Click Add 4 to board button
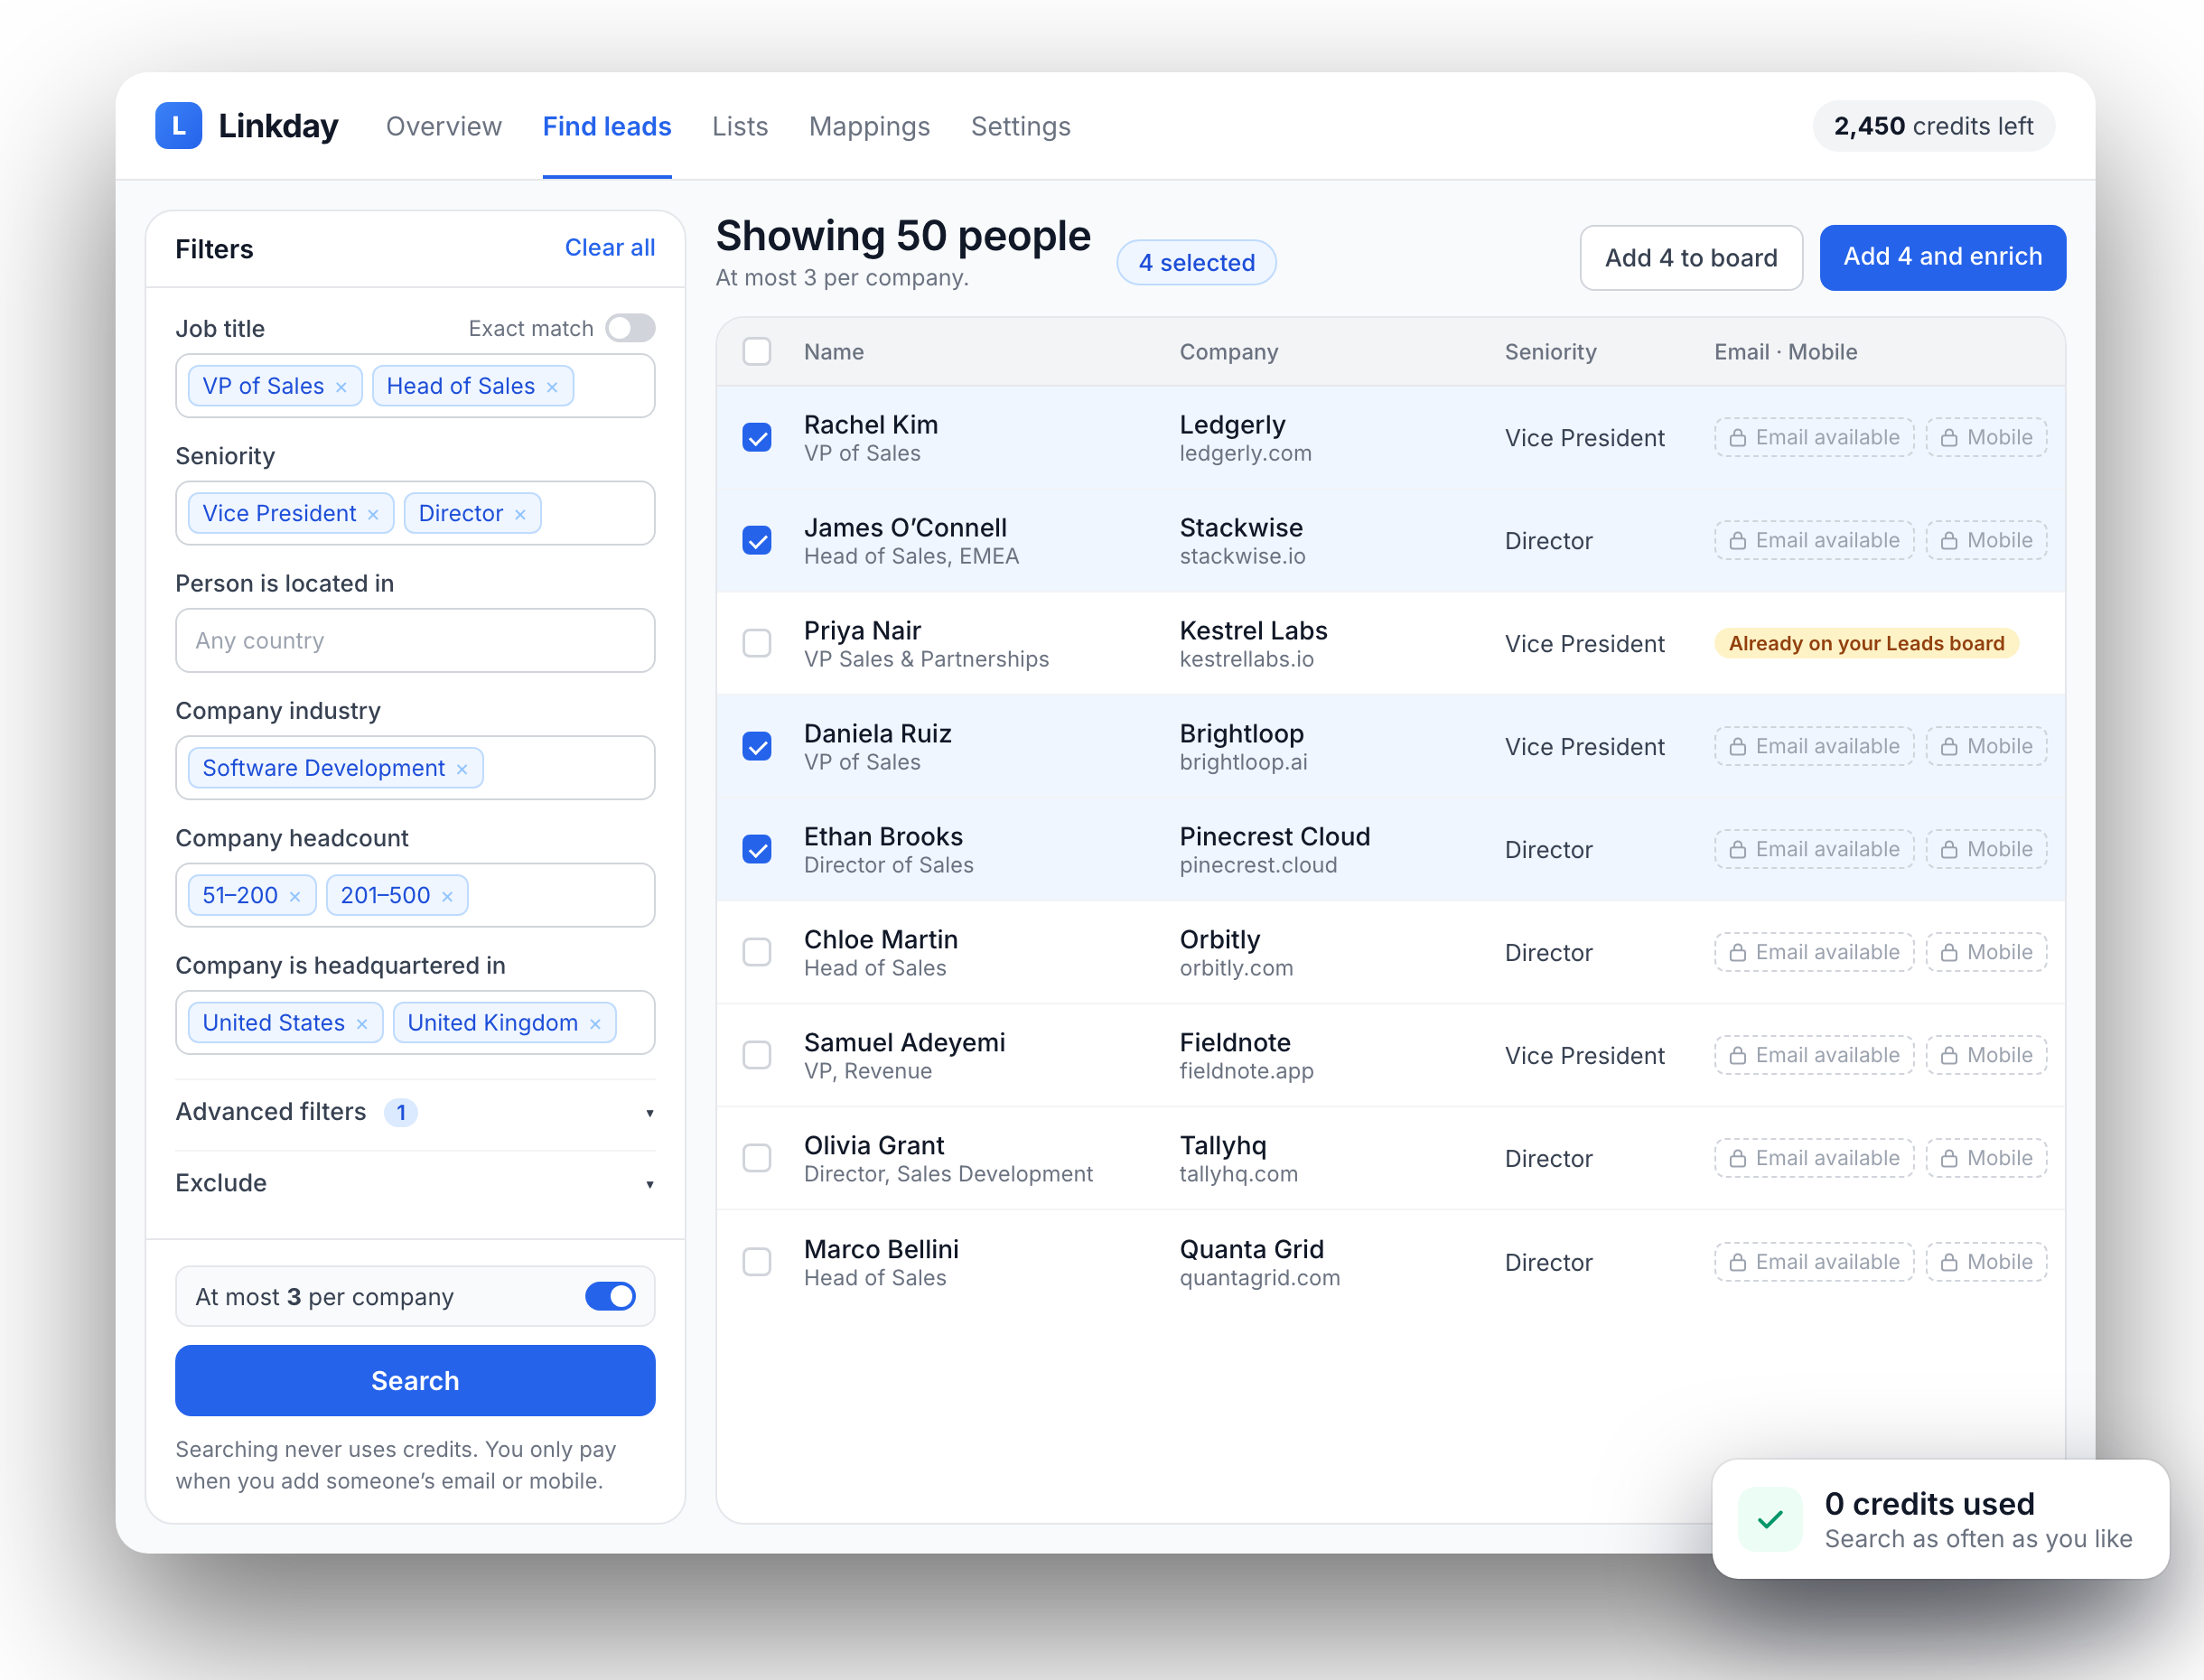Image resolution: width=2204 pixels, height=1680 pixels. click(x=1691, y=258)
